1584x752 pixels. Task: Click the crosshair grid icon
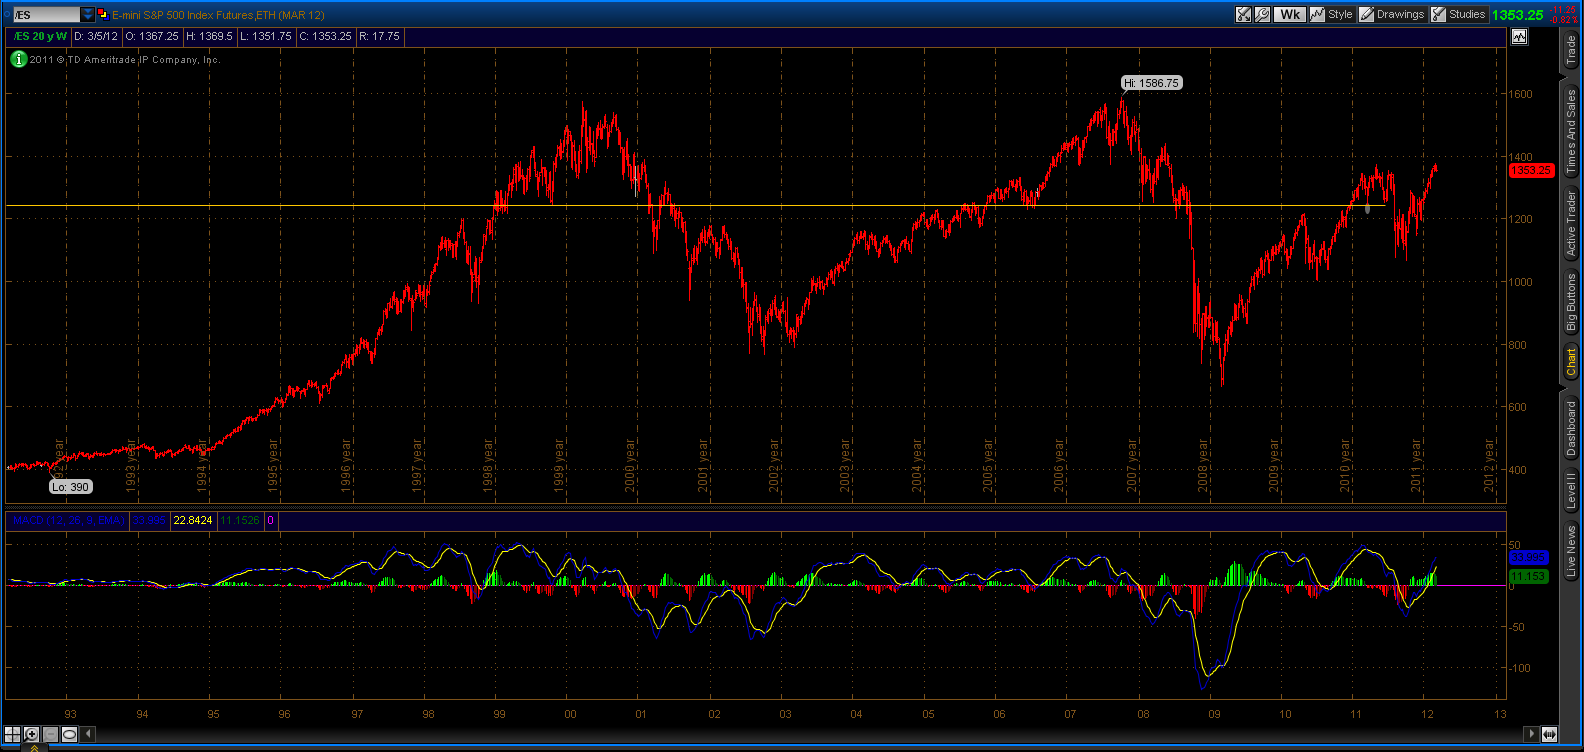coord(13,734)
